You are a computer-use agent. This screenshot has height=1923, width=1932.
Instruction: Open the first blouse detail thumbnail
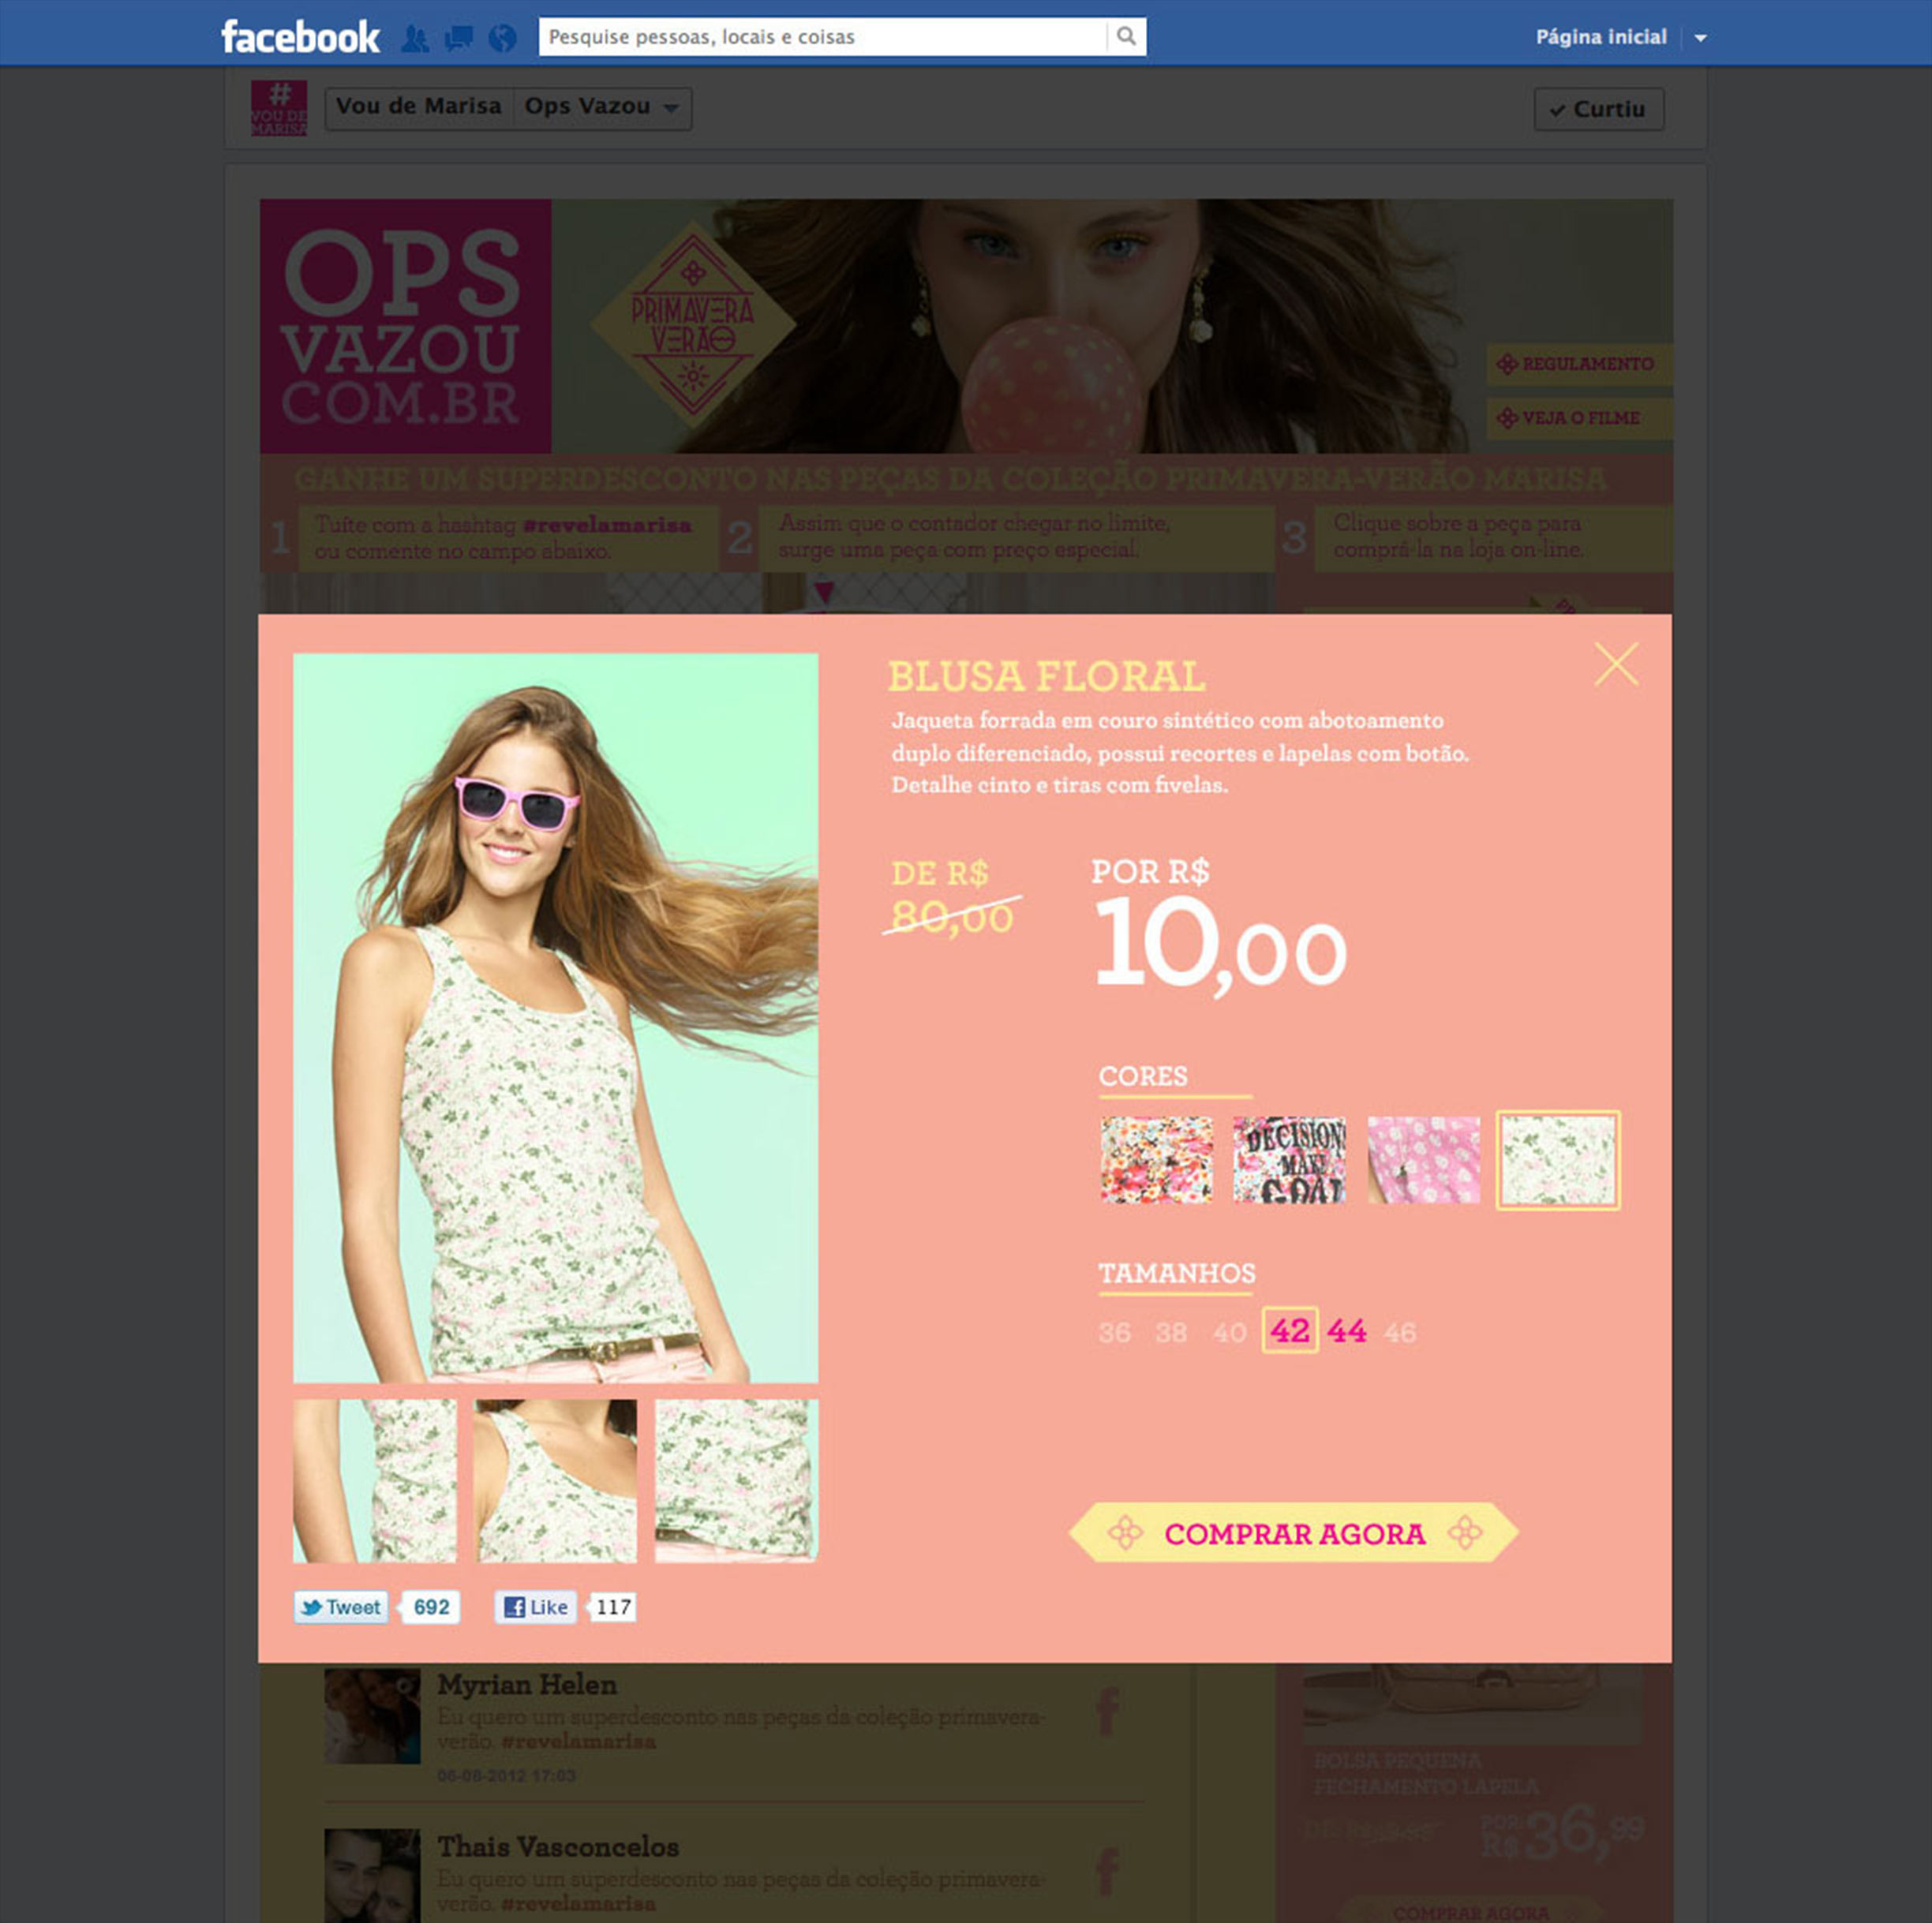tap(374, 1480)
